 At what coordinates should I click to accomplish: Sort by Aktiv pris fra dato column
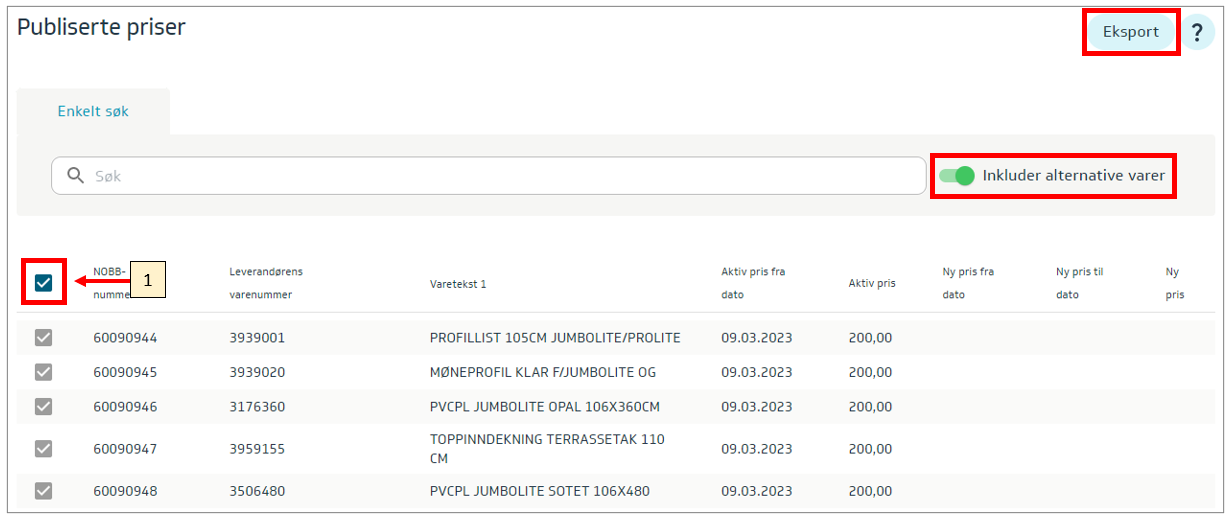tap(752, 283)
